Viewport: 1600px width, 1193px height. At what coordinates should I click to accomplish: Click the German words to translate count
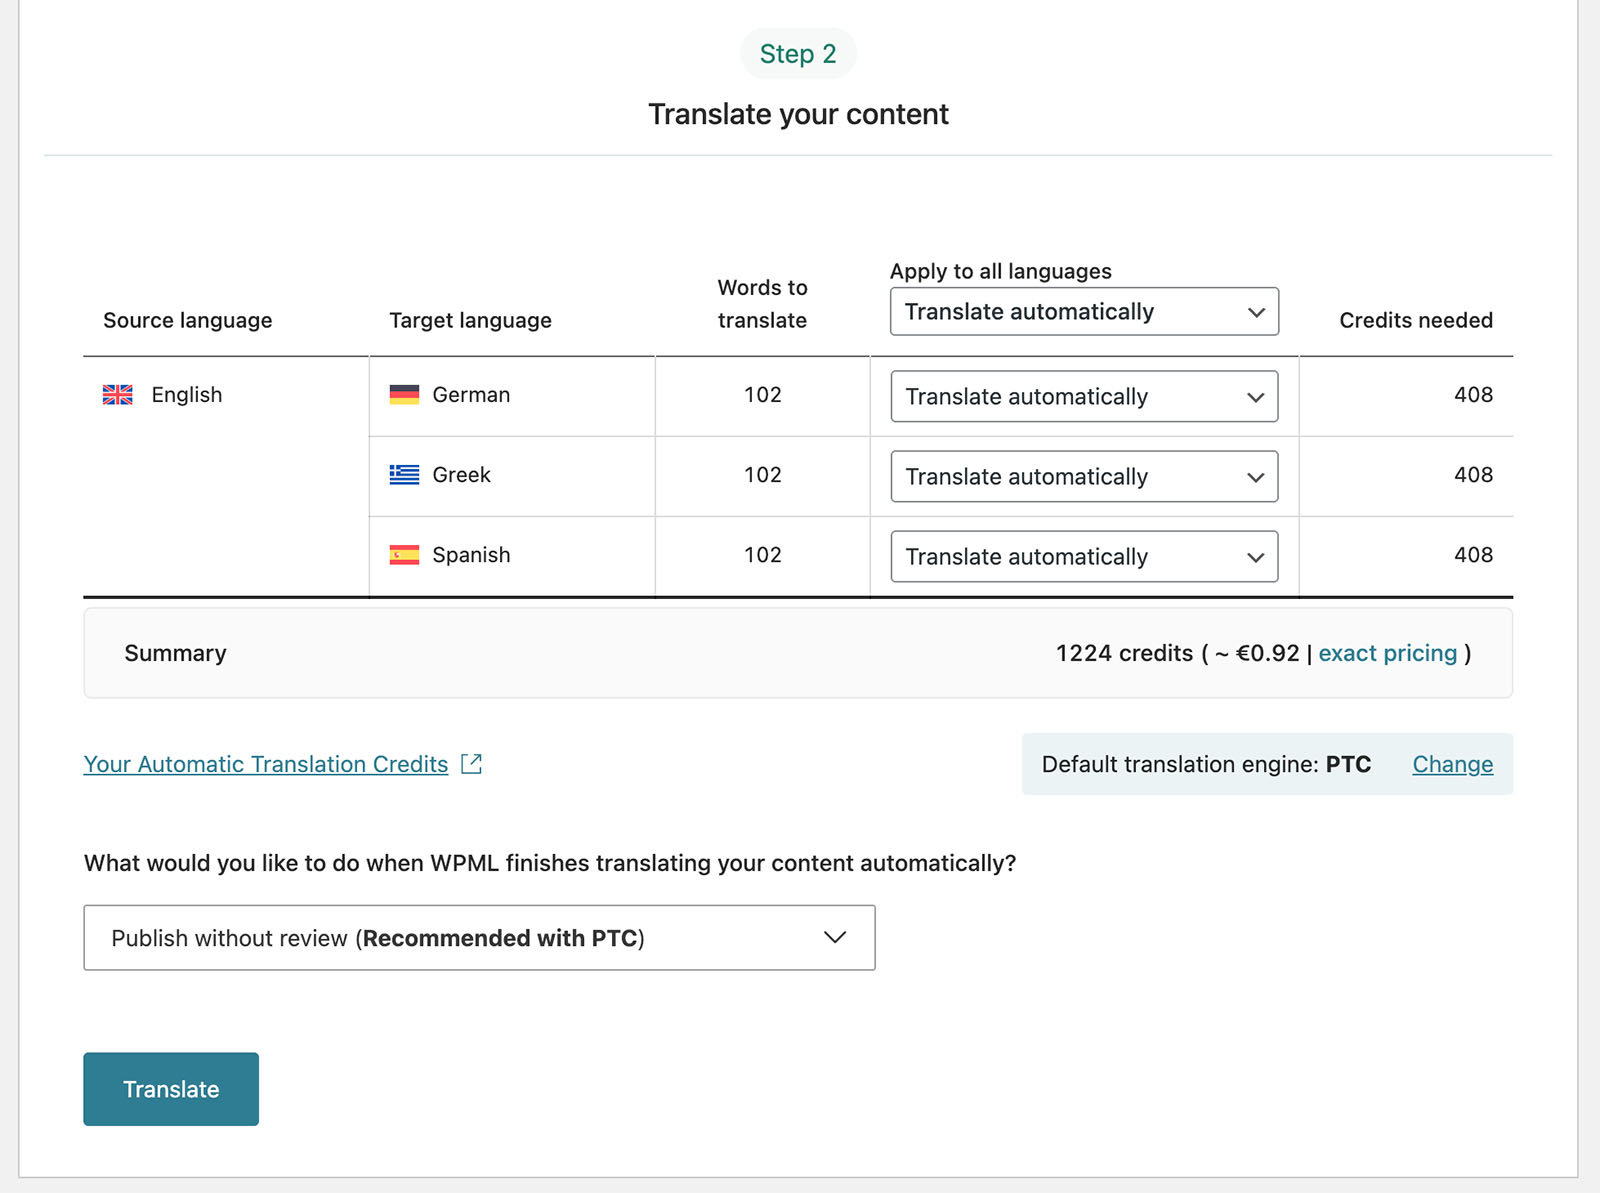tap(762, 395)
